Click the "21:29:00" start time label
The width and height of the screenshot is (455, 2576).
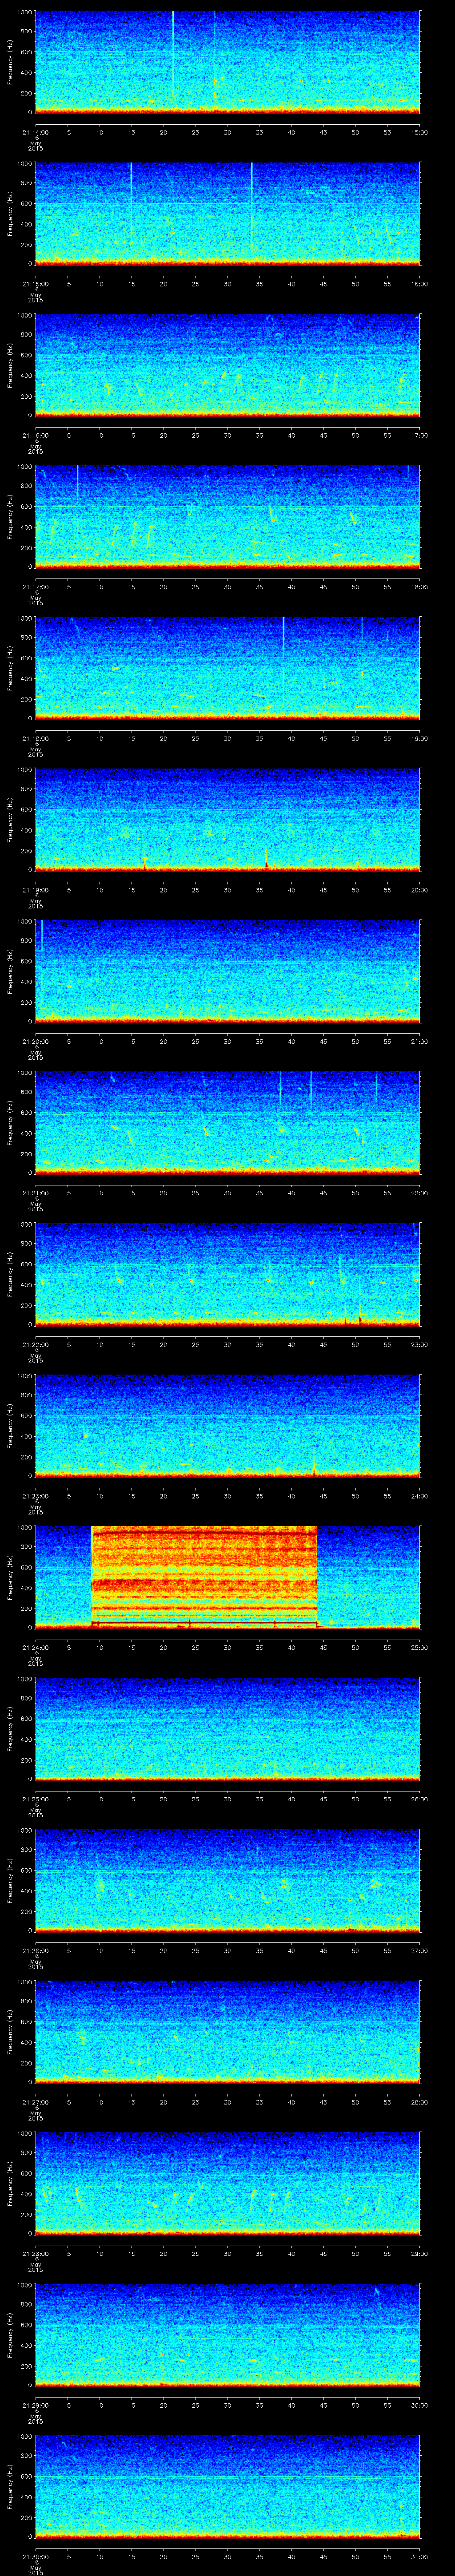tap(35, 2405)
